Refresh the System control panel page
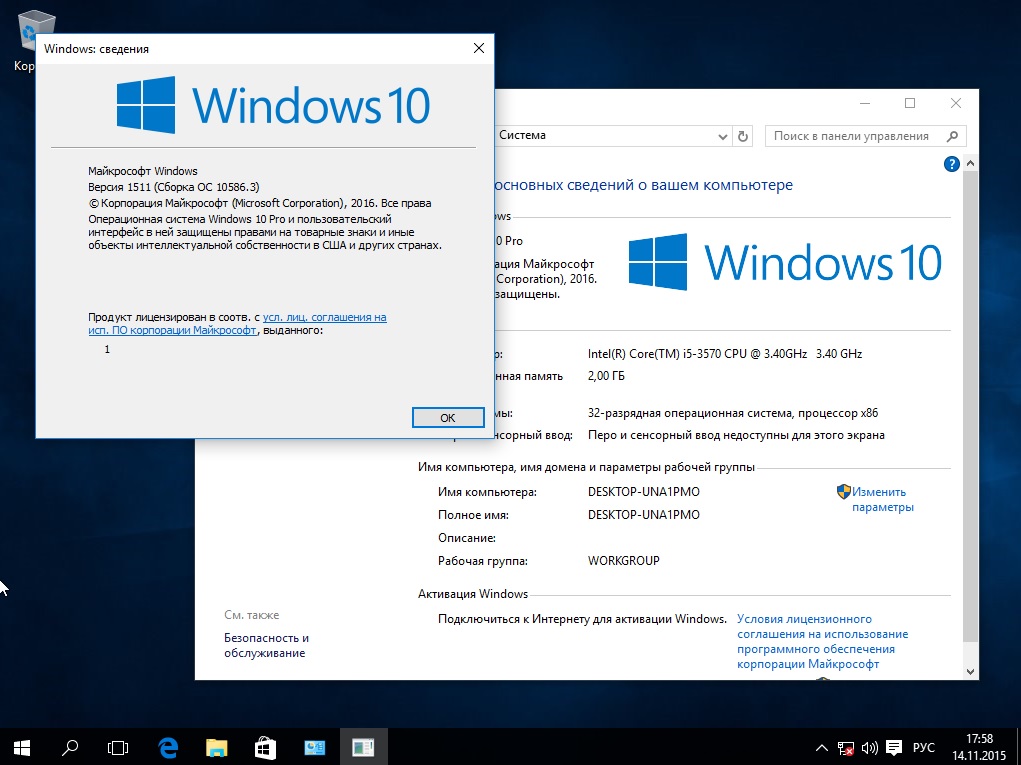 [x=742, y=136]
